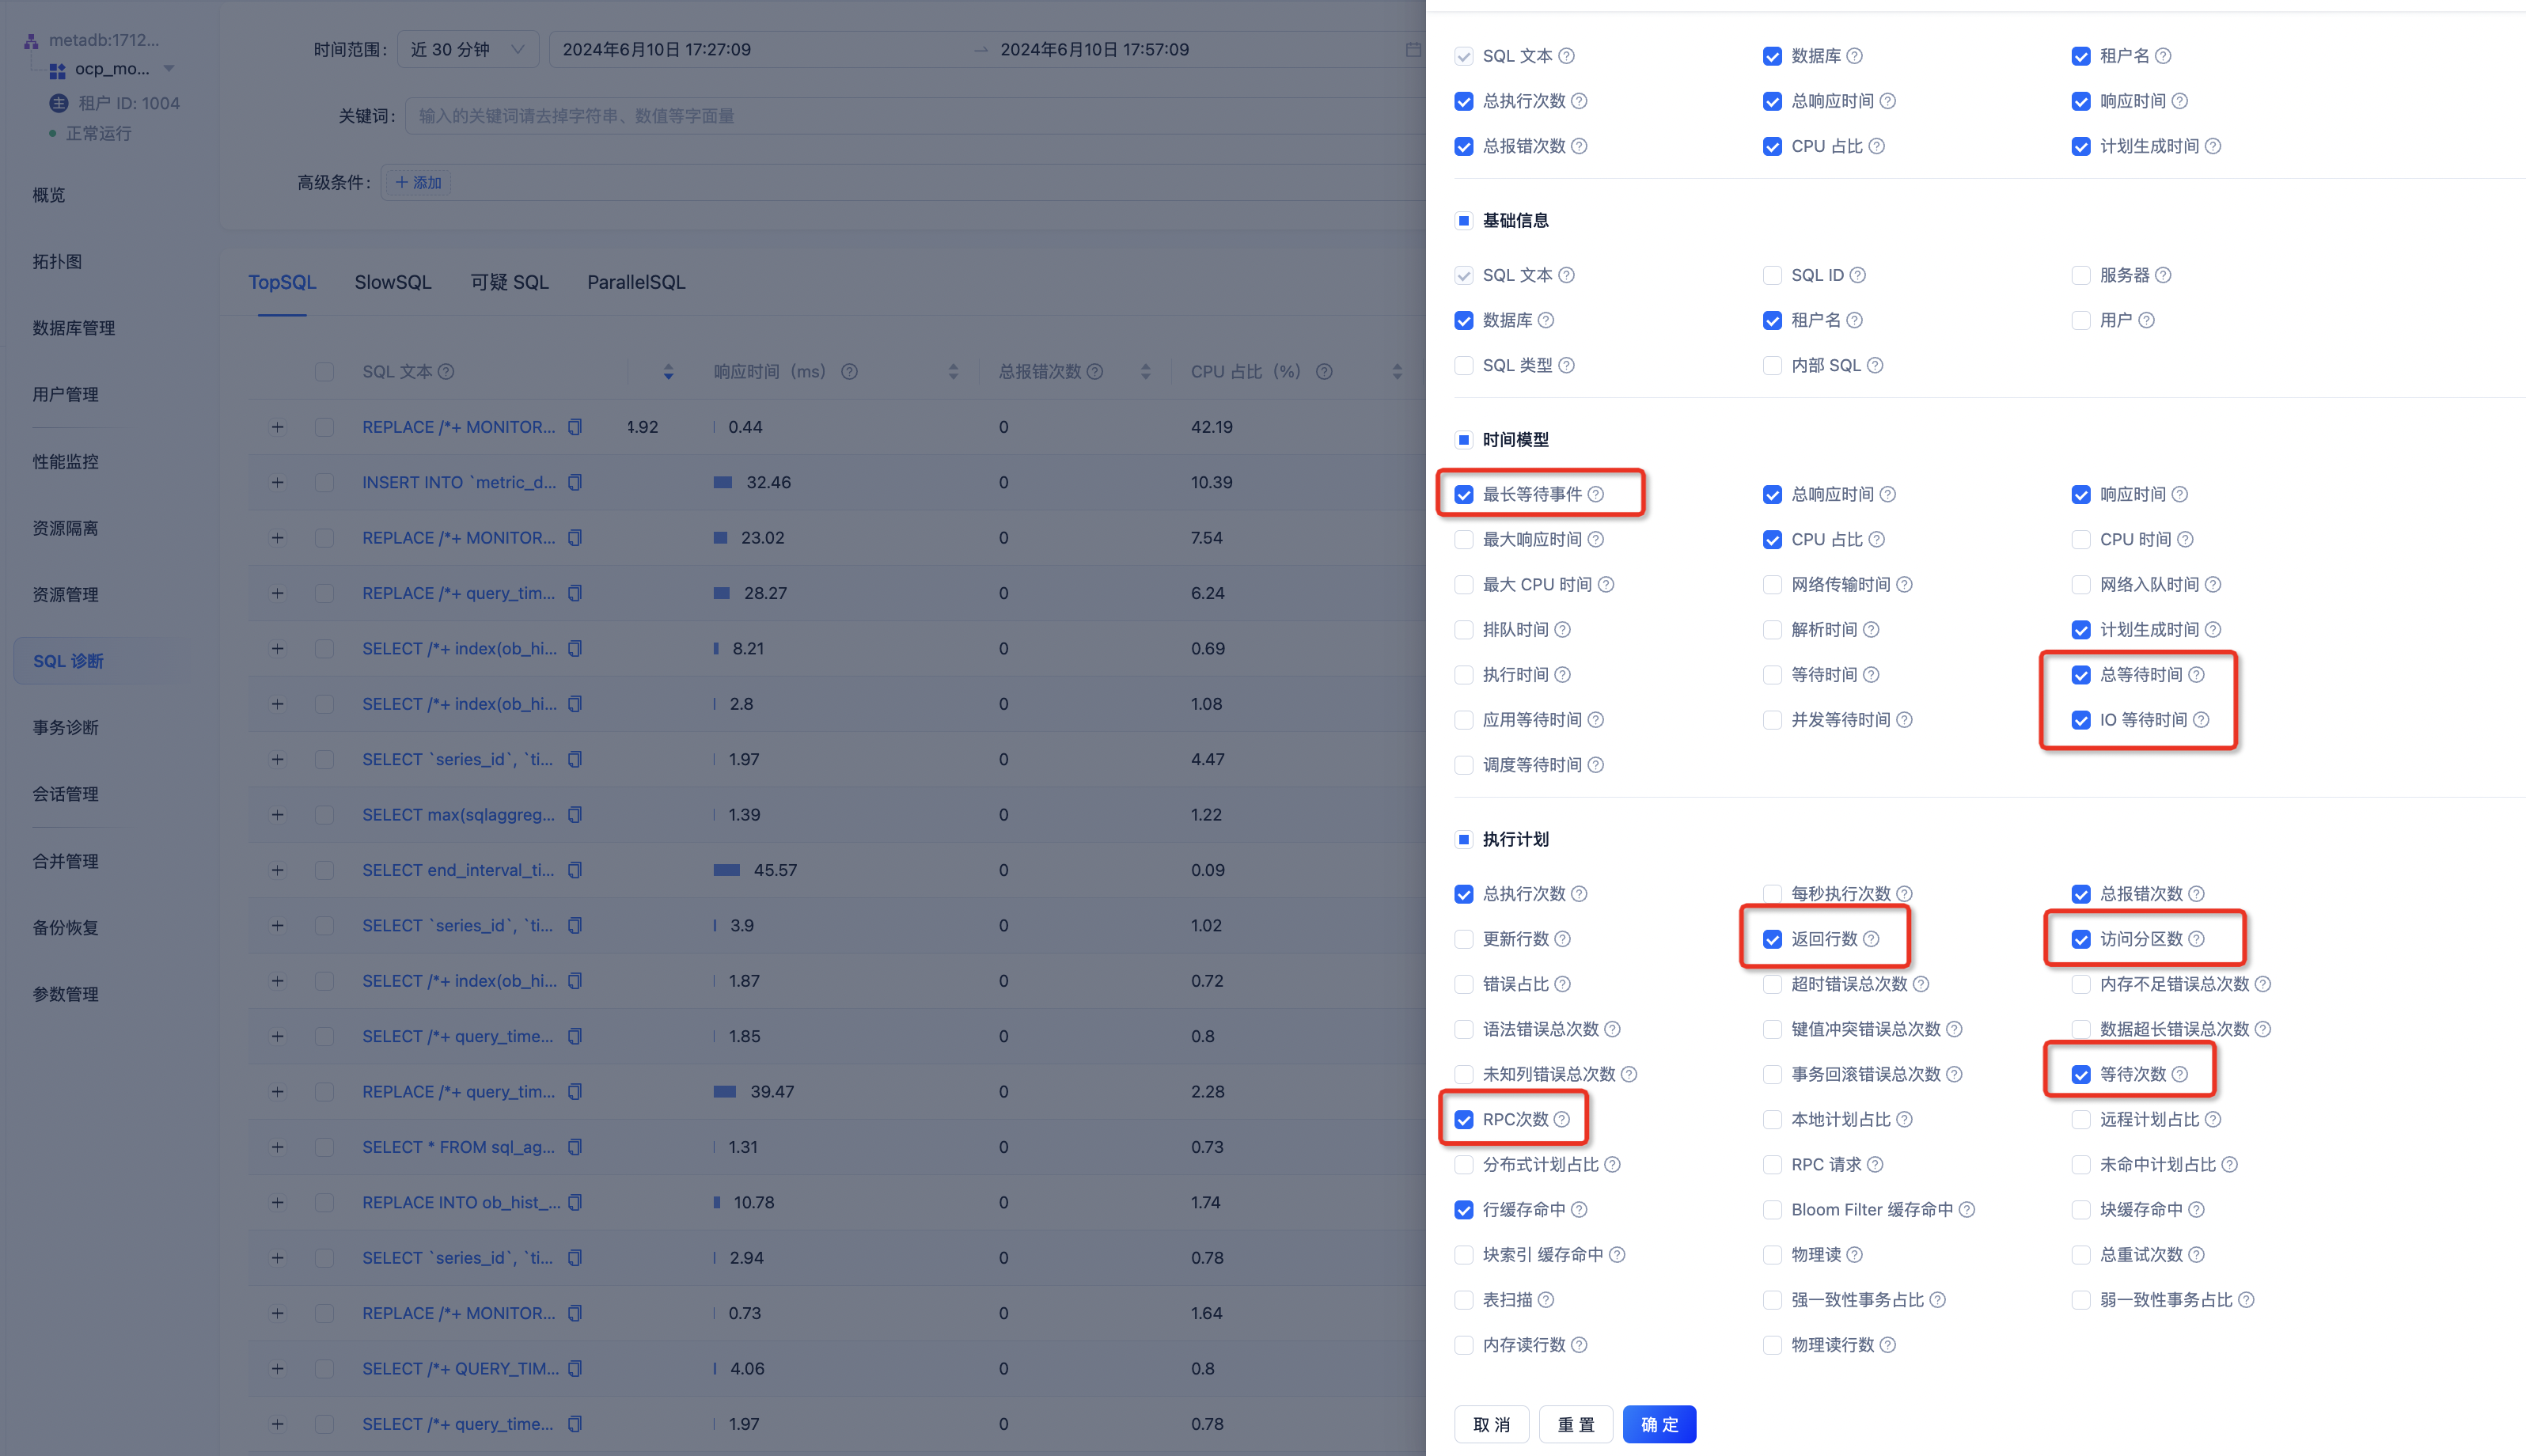Click help icon beside SQL ID option
Image resolution: width=2526 pixels, height=1456 pixels.
(1857, 275)
